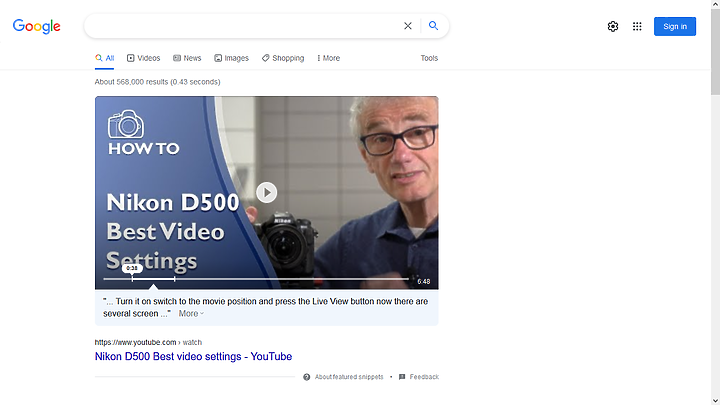Click the blue magnifier search icon

click(x=433, y=26)
